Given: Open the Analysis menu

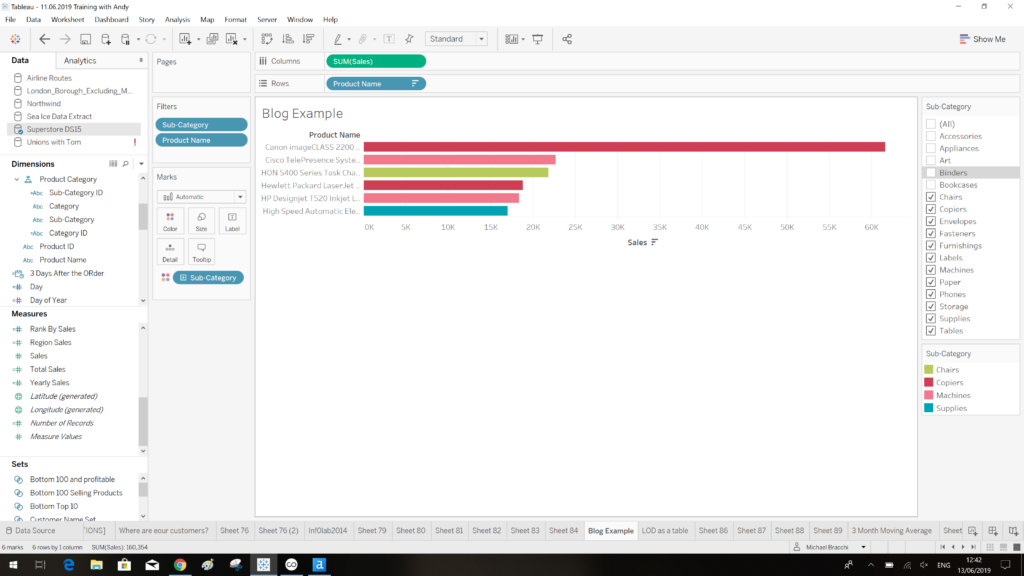Looking at the screenshot, I should coord(177,20).
